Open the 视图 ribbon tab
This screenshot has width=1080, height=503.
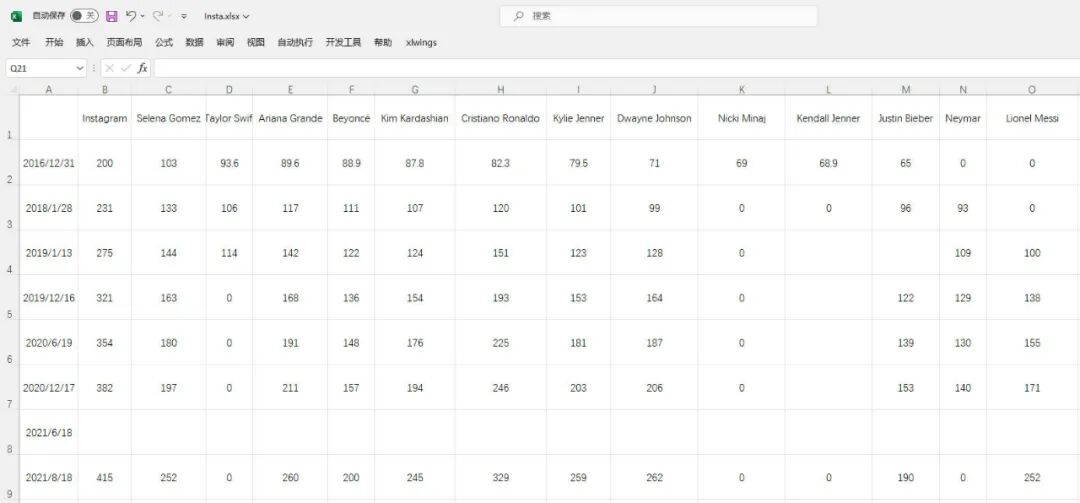[256, 43]
